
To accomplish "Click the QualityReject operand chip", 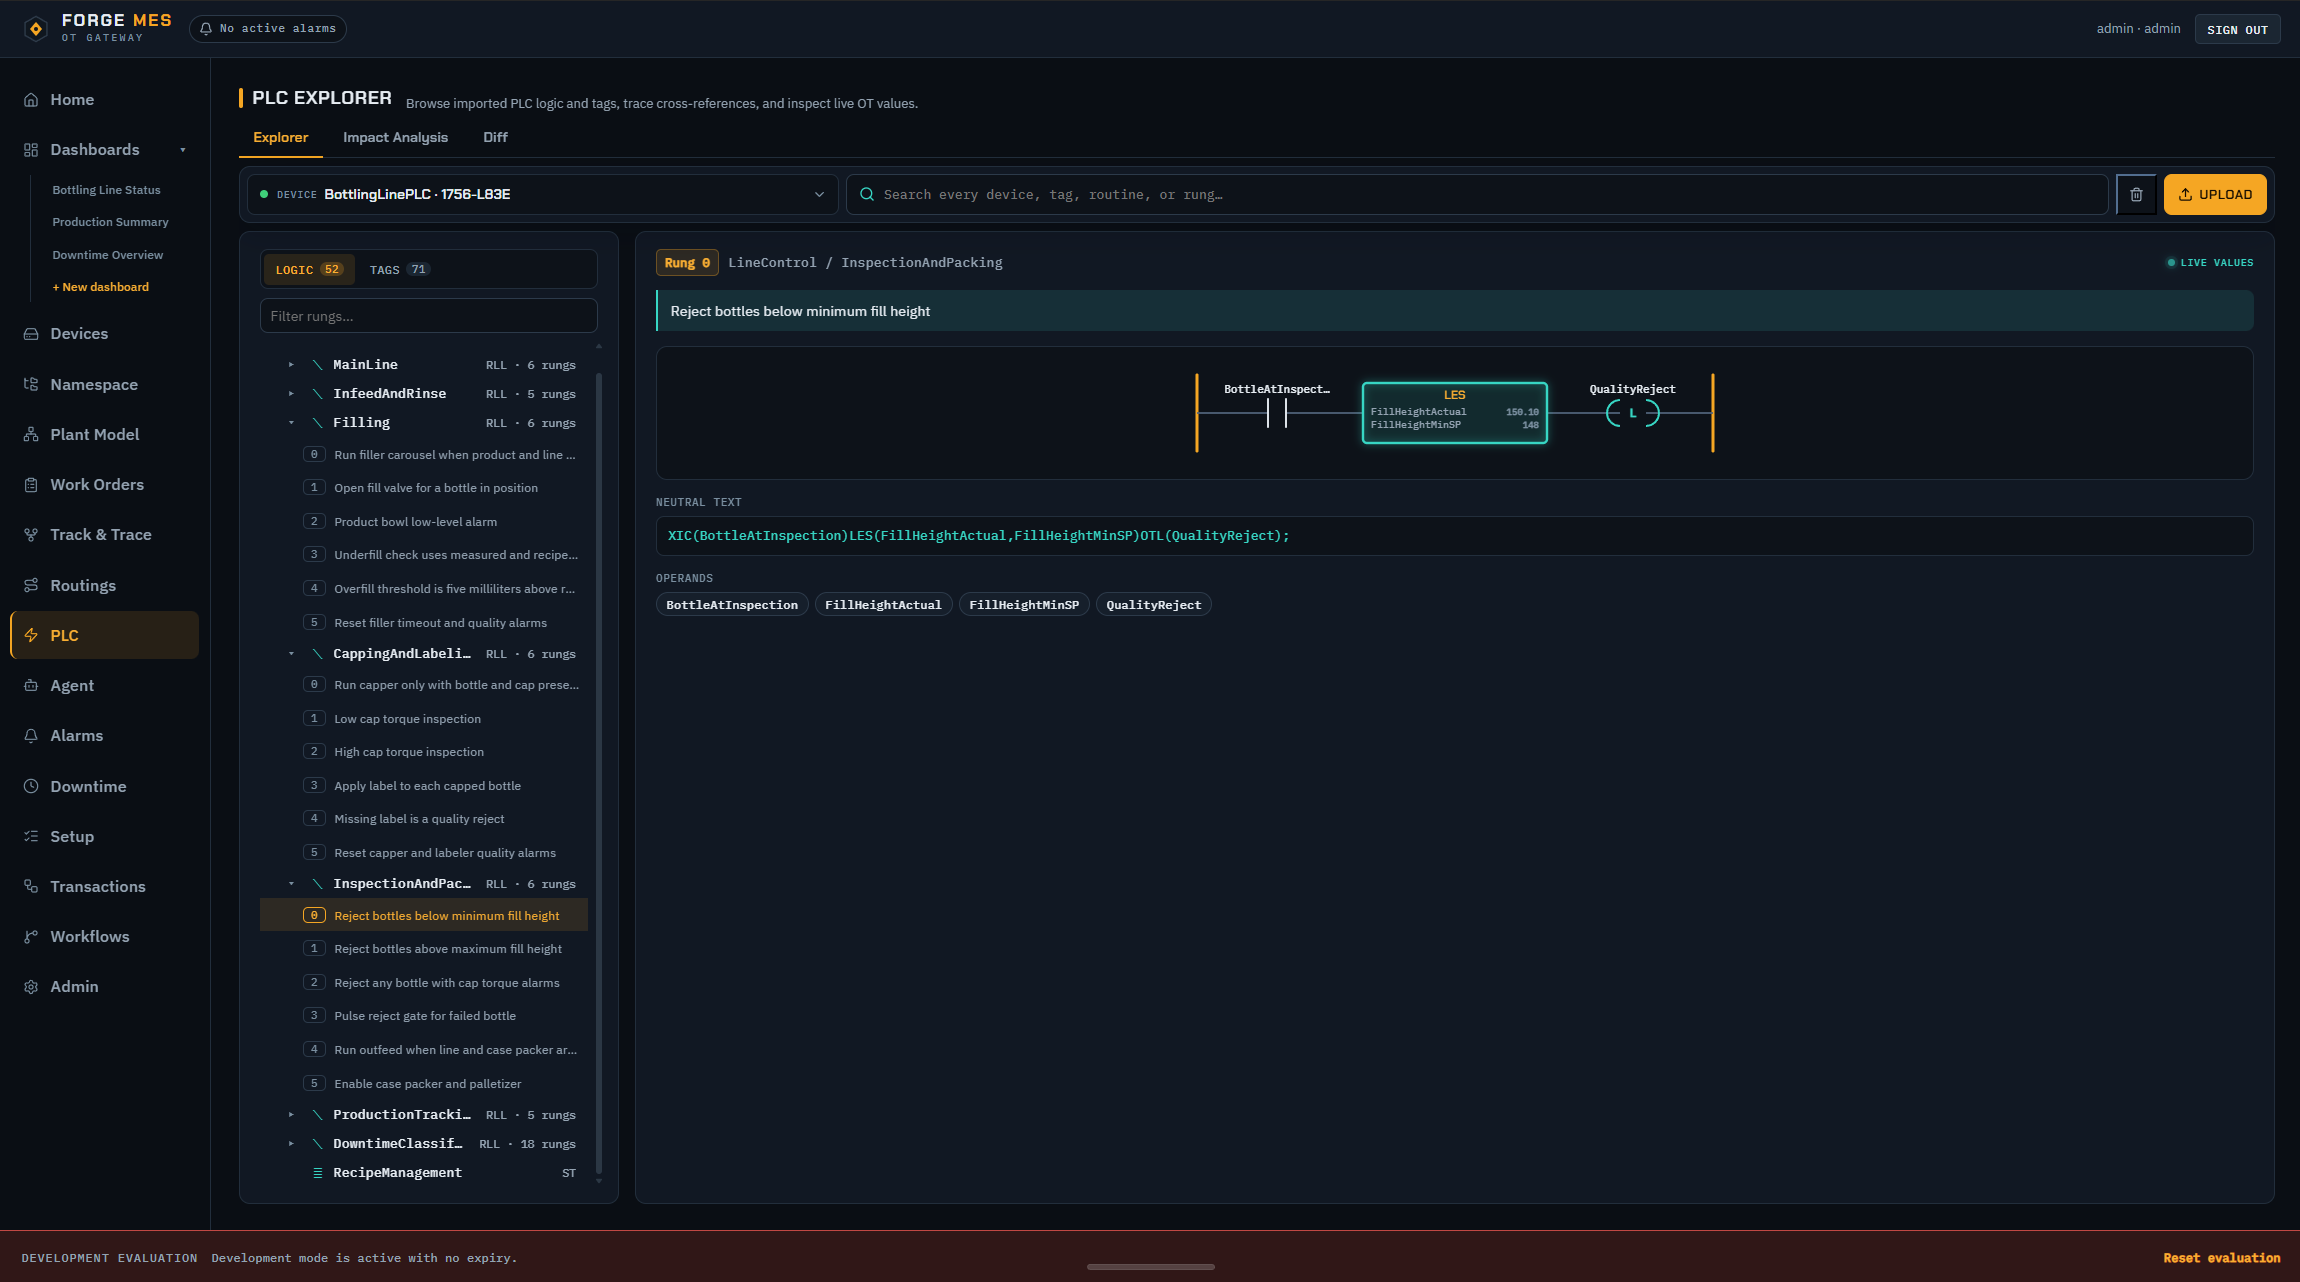I will 1153,605.
